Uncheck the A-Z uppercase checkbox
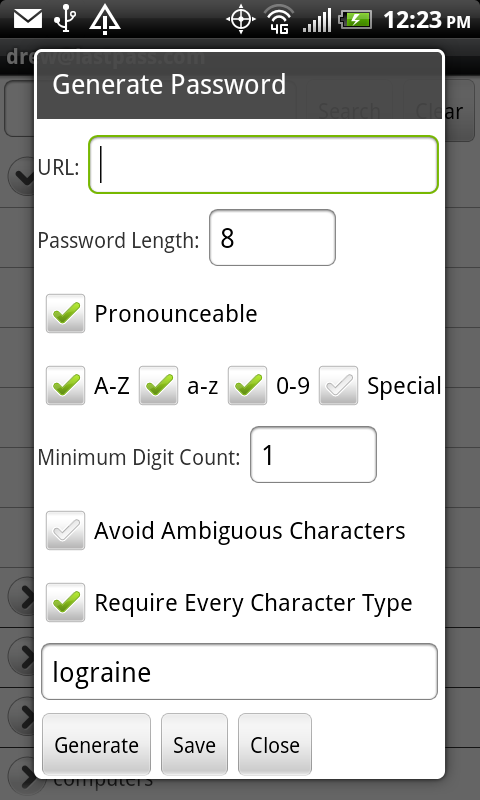480x800 pixels. (66, 386)
